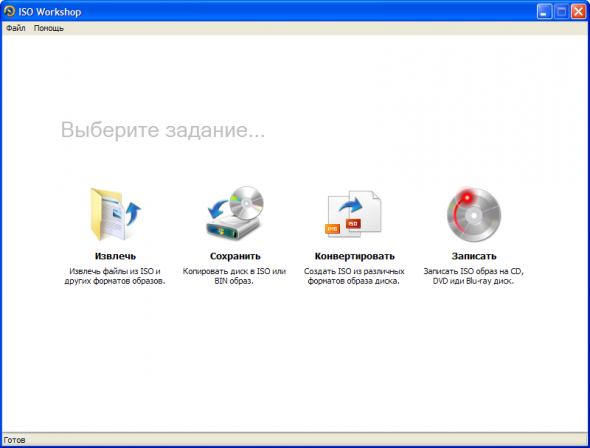Image resolution: width=590 pixels, height=448 pixels.
Task: Click text 'Создать ISO из различных форматов образа диска.'
Action: [354, 276]
